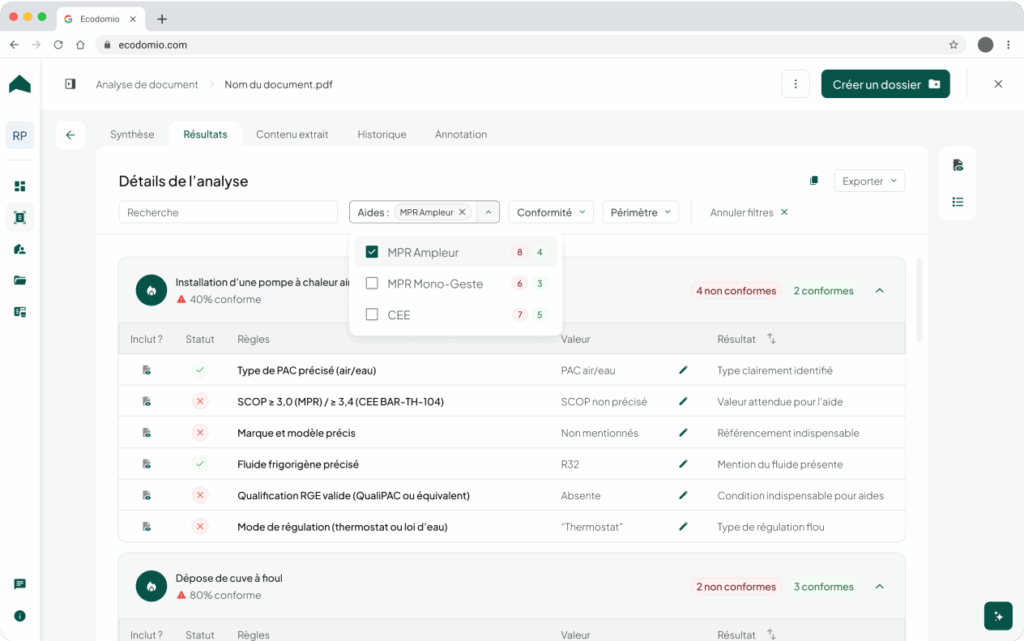This screenshot has width=1024, height=641.
Task: Toggle inclusion for the SCOP rule row
Action: [147, 401]
